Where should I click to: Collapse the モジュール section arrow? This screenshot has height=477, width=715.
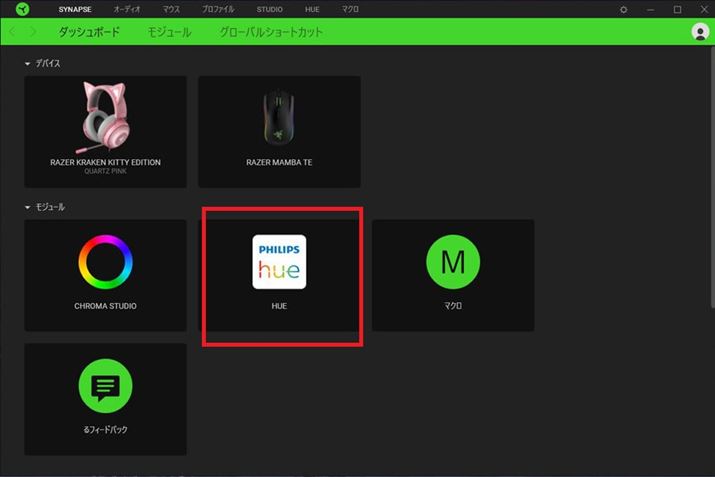click(x=27, y=207)
